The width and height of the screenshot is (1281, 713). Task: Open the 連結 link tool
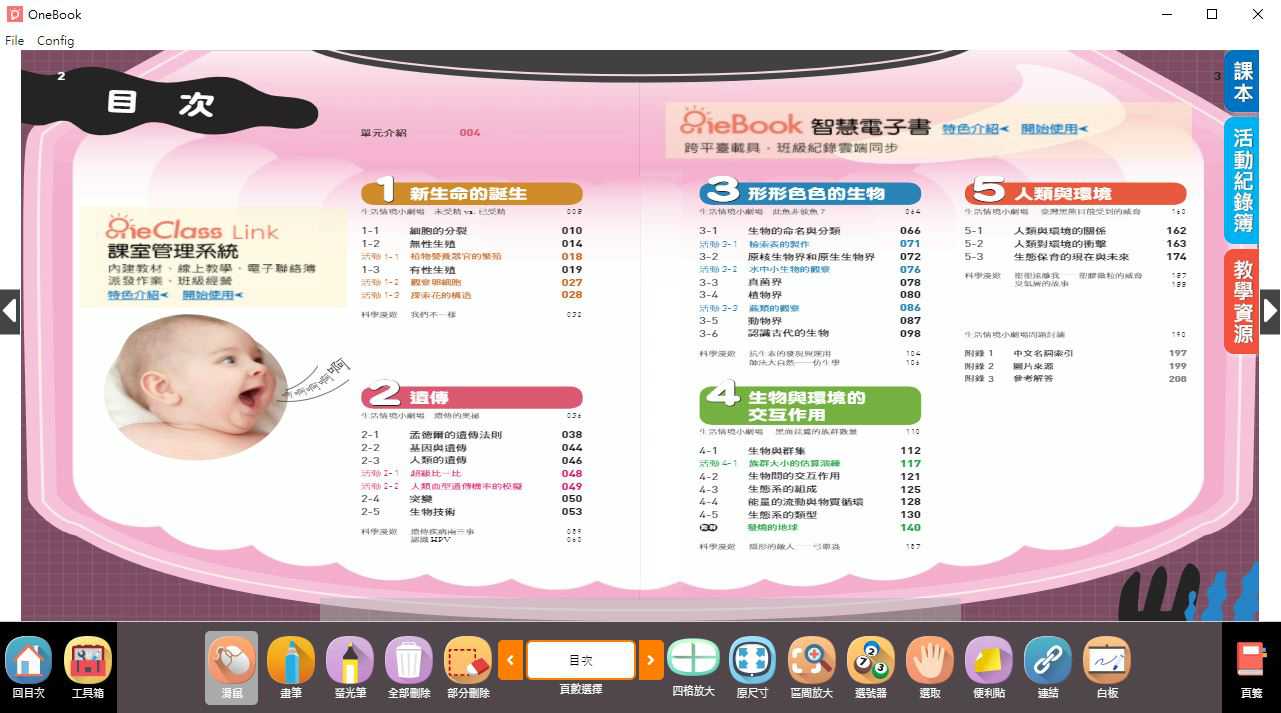click(x=1047, y=667)
